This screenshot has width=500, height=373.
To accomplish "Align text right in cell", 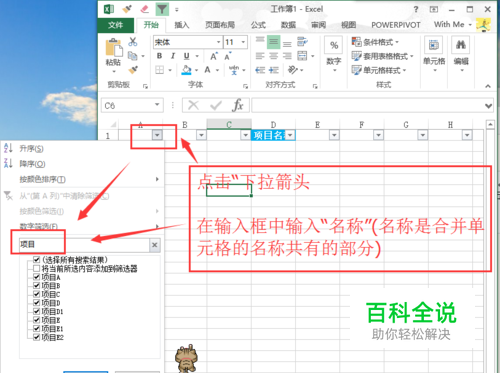I will 287,56.
